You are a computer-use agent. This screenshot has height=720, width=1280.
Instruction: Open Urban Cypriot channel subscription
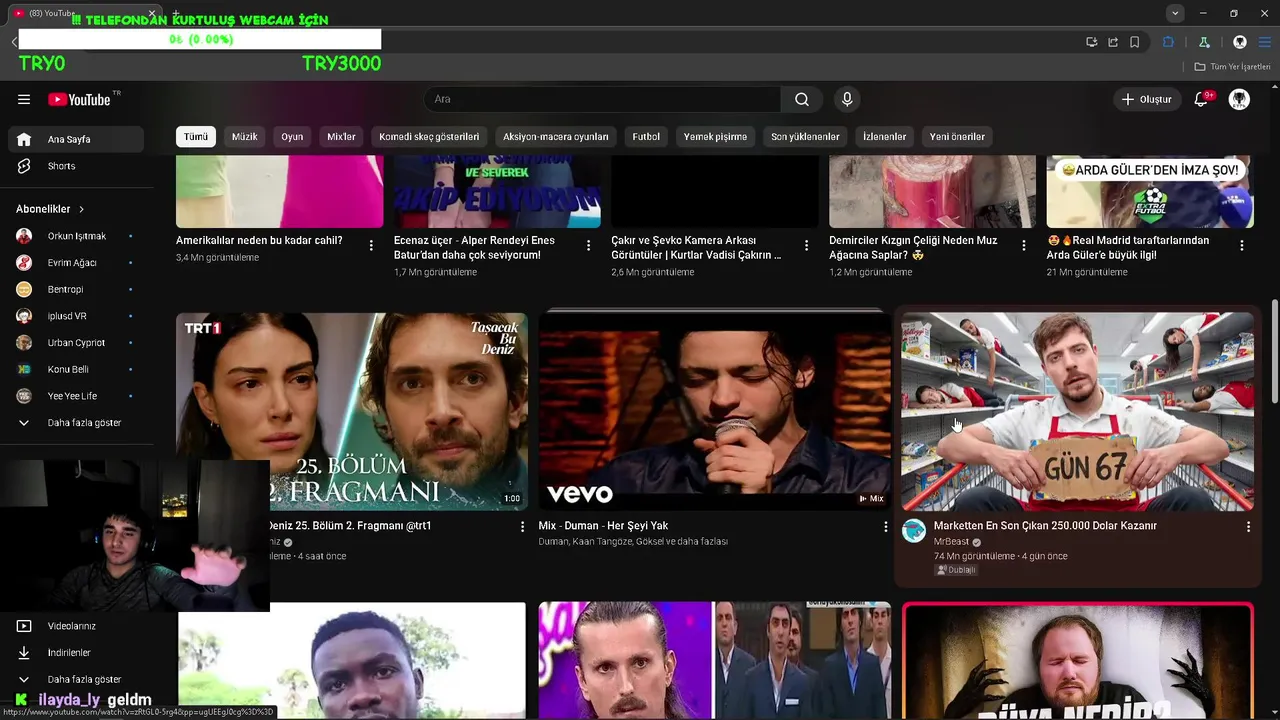pyautogui.click(x=76, y=342)
